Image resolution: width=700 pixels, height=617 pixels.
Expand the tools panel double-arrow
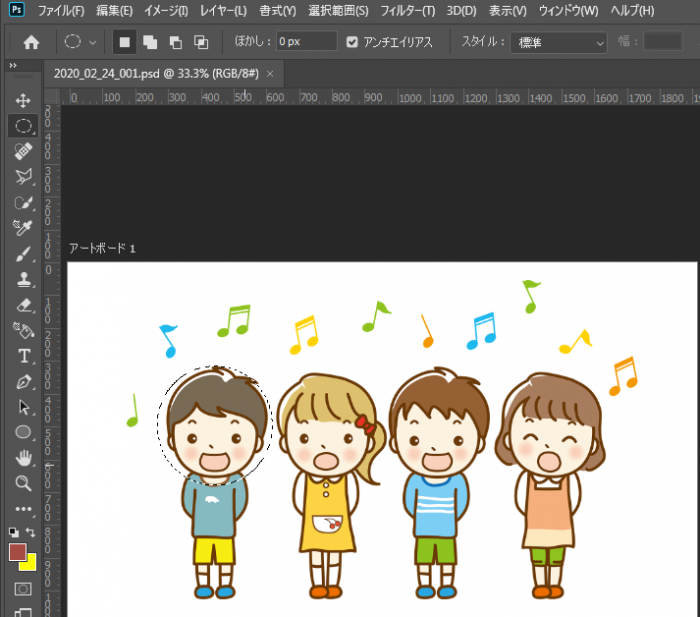click(13, 66)
